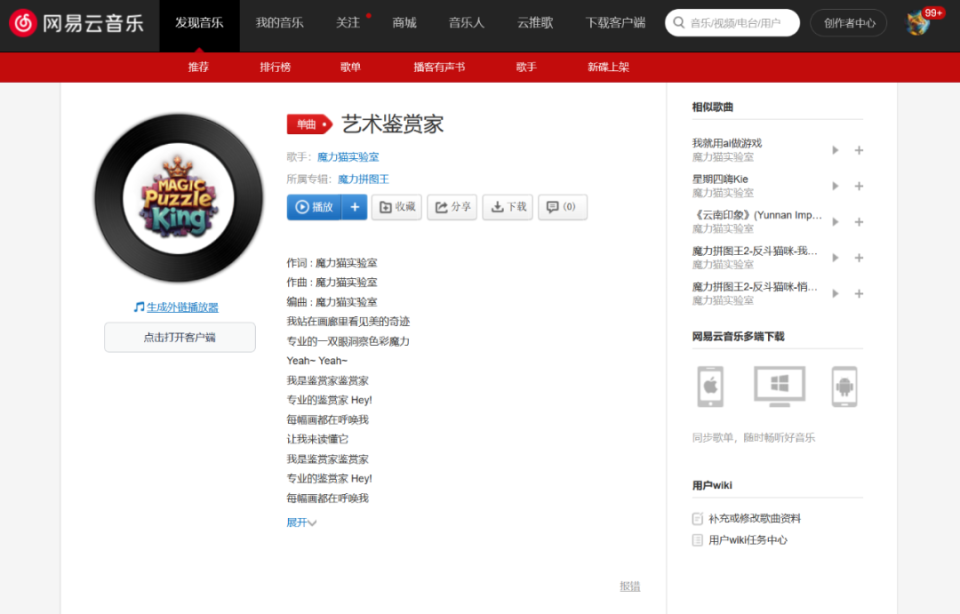Switch to 排行榜 tab
This screenshot has height=614, width=960.
[x=275, y=67]
